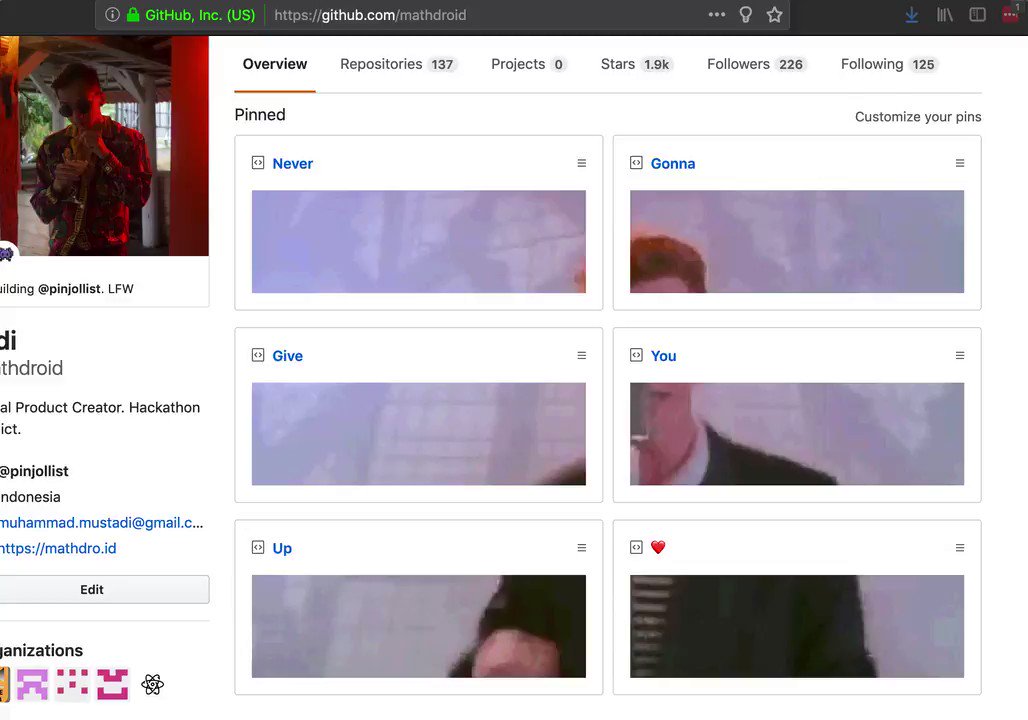1028x720 pixels.
Task: Click the image inside the heart pin
Action: 797,626
